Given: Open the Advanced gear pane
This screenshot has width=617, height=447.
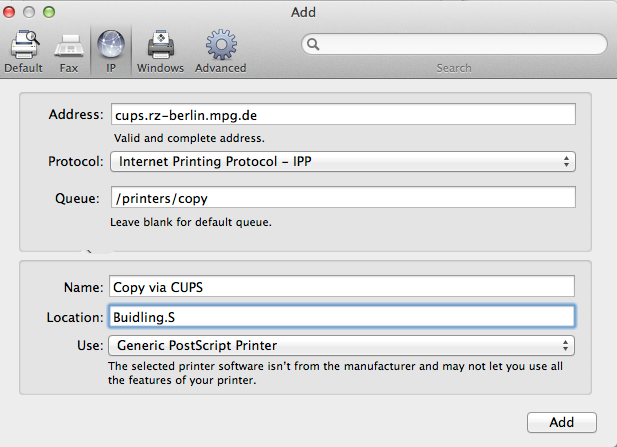Looking at the screenshot, I should tap(220, 50).
